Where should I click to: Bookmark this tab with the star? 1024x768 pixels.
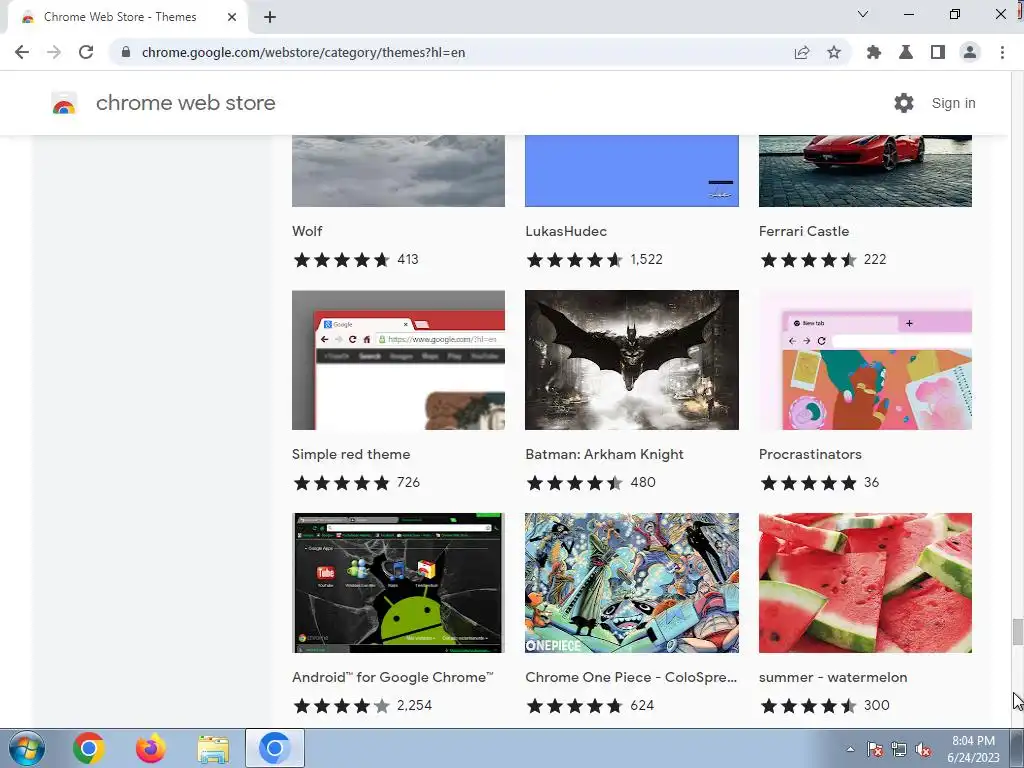click(x=834, y=52)
